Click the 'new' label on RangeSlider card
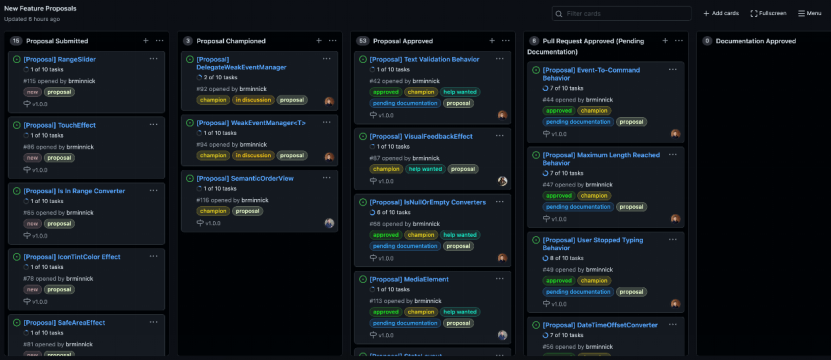The height and width of the screenshot is (360, 831). click(x=32, y=92)
